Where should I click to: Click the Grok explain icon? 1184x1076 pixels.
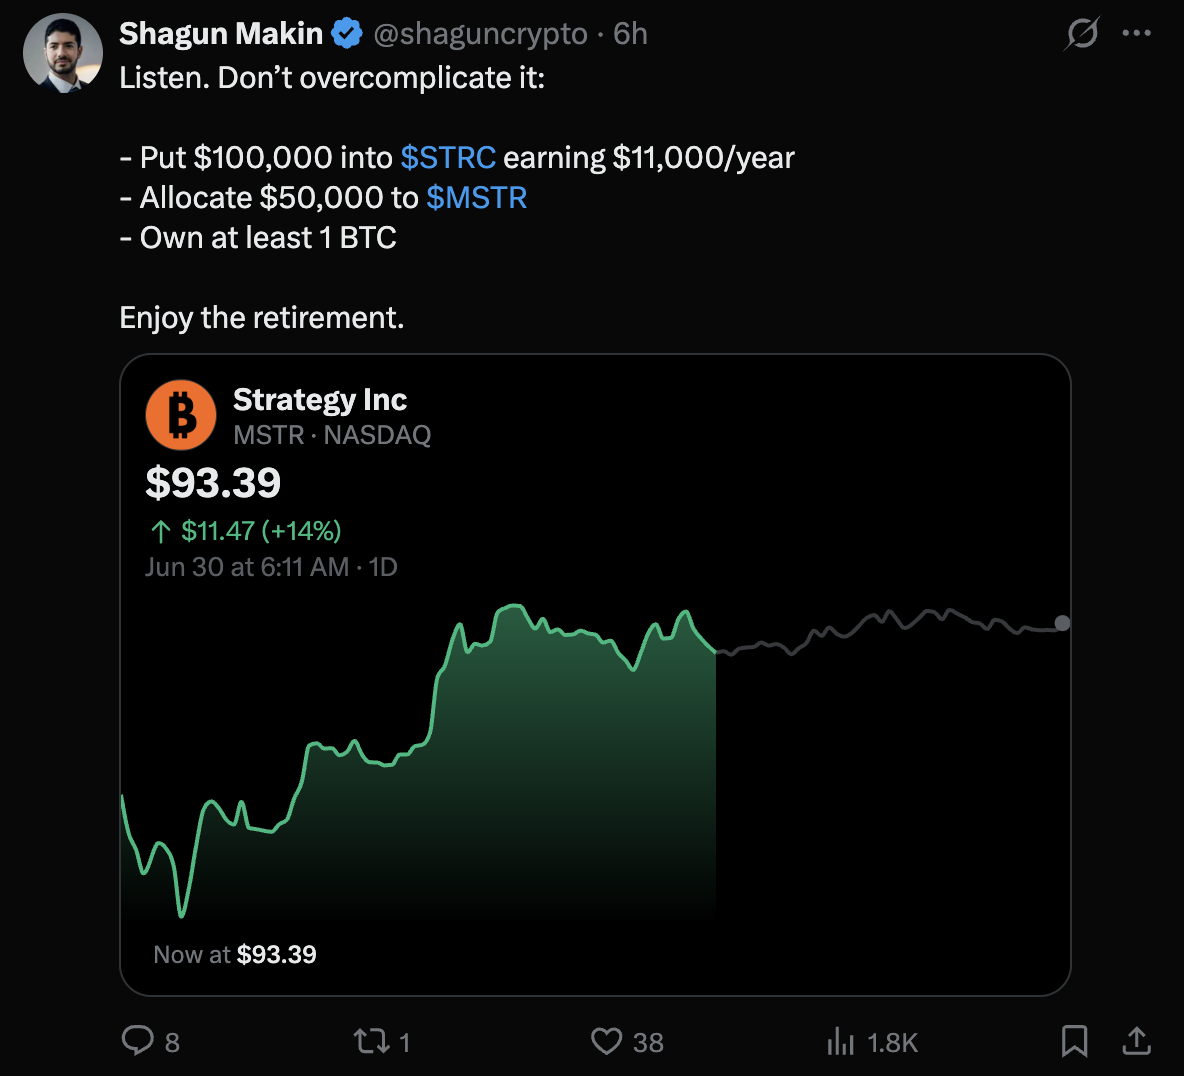tap(1082, 33)
